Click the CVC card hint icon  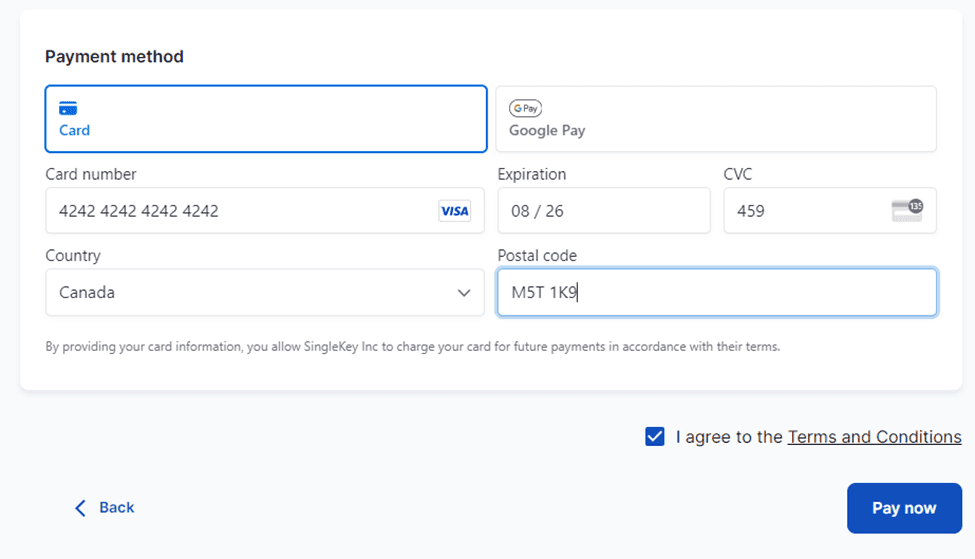(906, 210)
